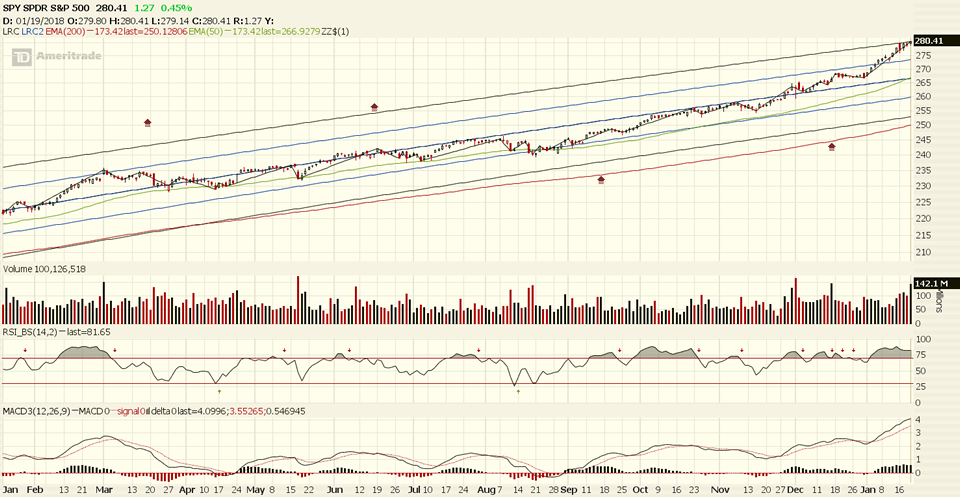Select the 142.1 M volume tag on axis
Image resolution: width=960 pixels, height=497 pixels.
928,285
